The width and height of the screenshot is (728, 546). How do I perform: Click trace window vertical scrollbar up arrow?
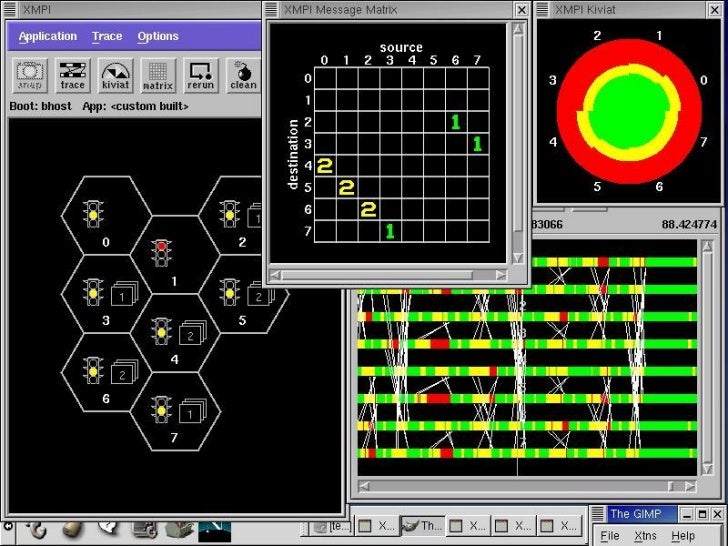(x=707, y=247)
